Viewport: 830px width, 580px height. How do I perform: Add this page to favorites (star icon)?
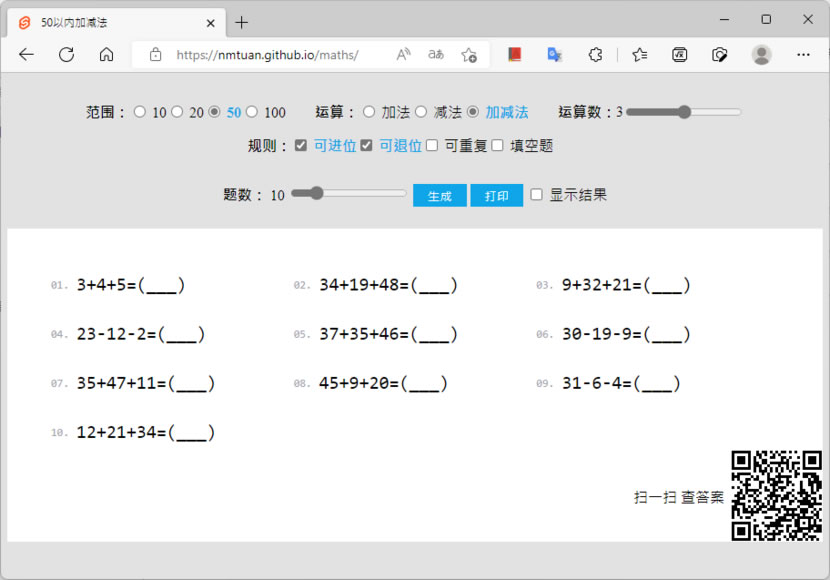[x=469, y=55]
